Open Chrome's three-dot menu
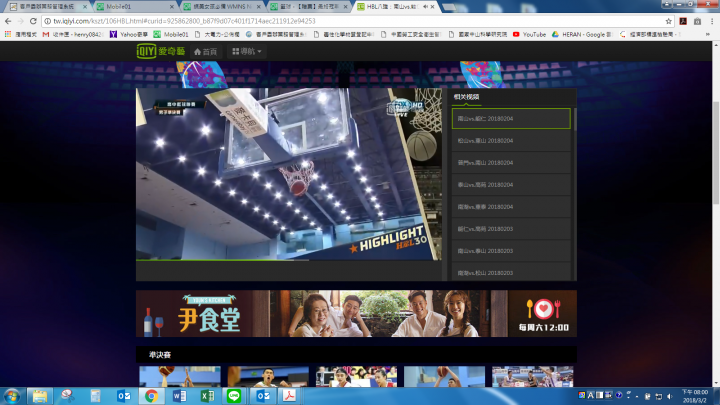The width and height of the screenshot is (720, 405). click(712, 21)
